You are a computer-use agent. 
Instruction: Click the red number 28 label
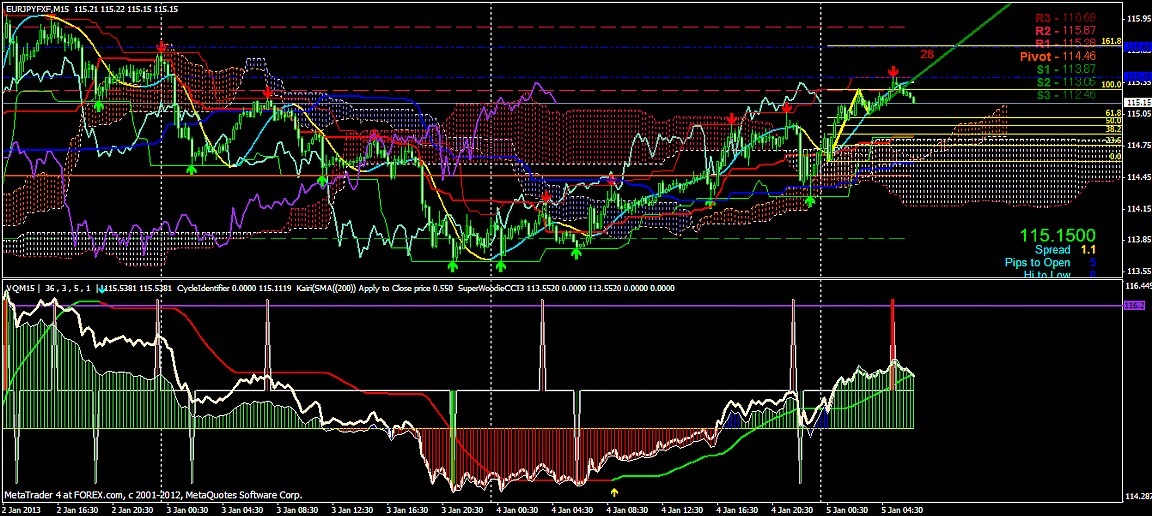(x=926, y=53)
